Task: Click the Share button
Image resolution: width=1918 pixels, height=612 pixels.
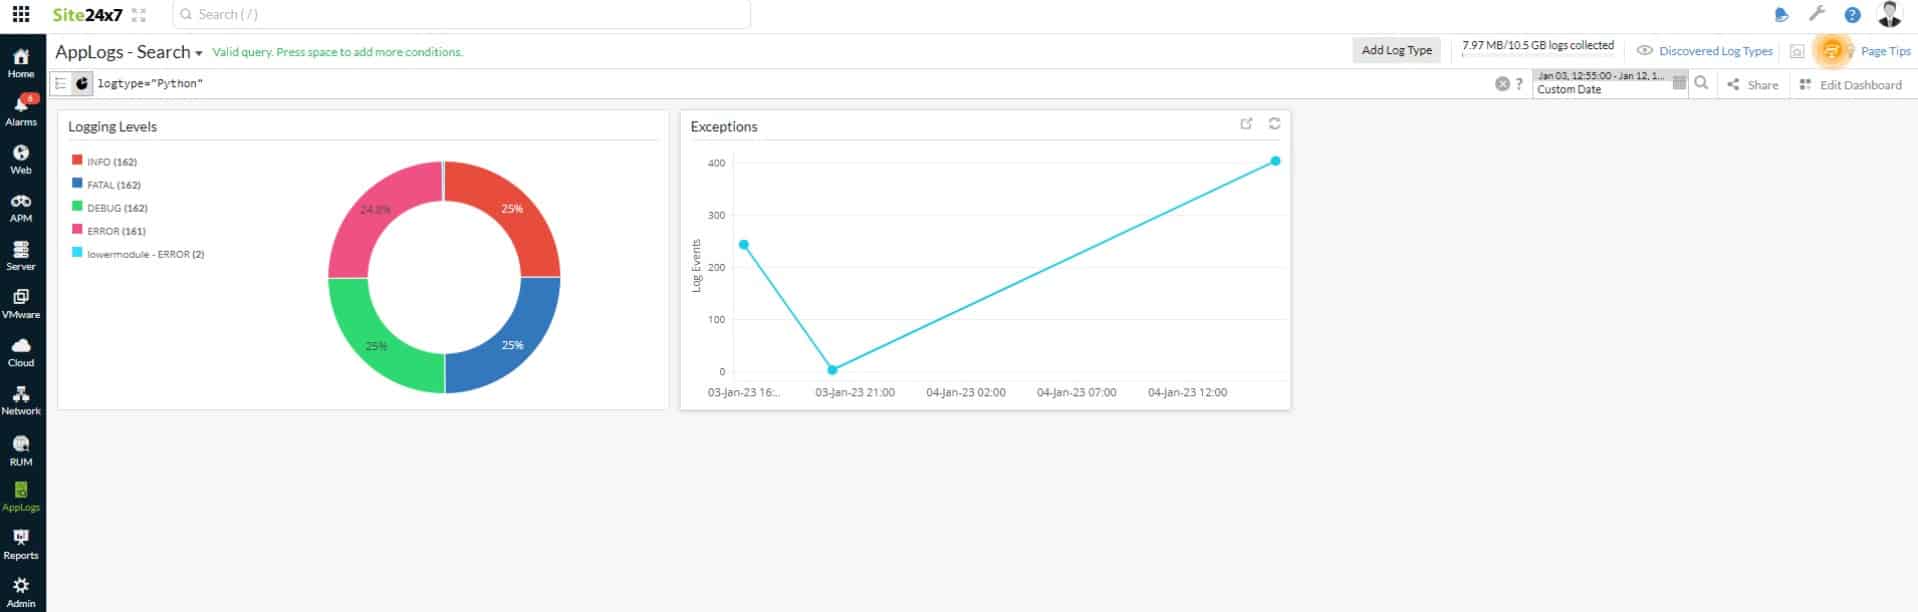Action: [x=1752, y=84]
